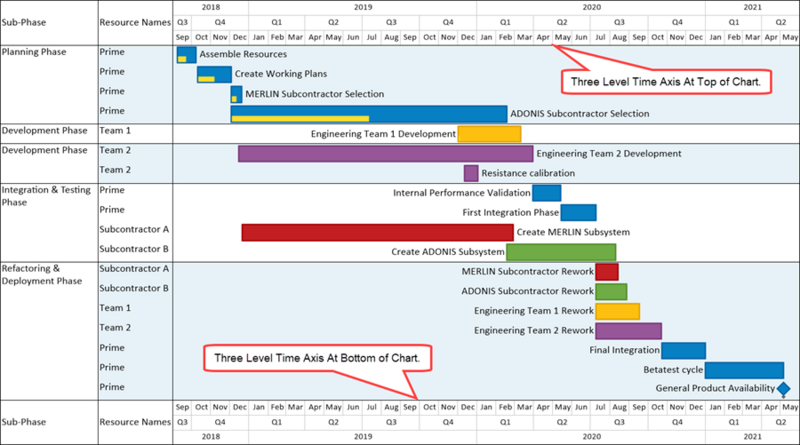This screenshot has width=800, height=445.
Task: Select the Internal Performance Validation bar
Action: tap(547, 193)
